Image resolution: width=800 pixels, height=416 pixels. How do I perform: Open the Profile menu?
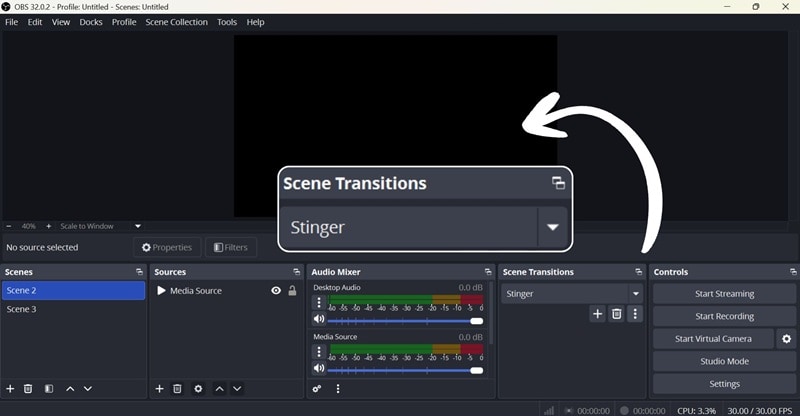(x=124, y=22)
